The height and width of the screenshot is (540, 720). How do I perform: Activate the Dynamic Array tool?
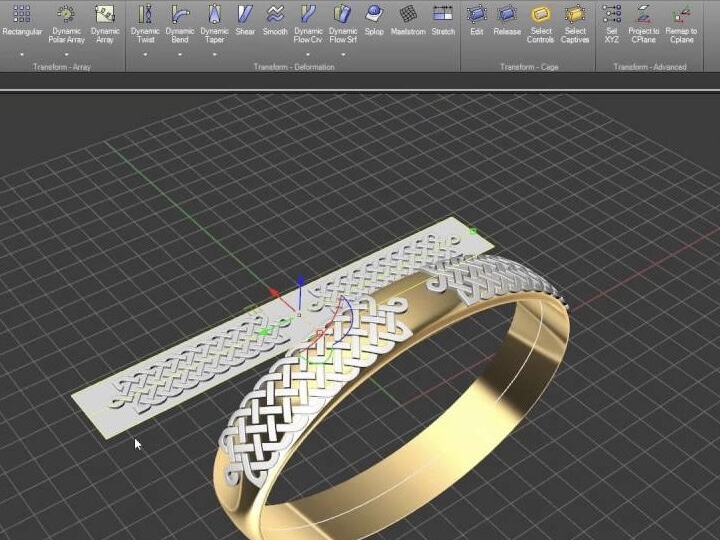point(105,16)
